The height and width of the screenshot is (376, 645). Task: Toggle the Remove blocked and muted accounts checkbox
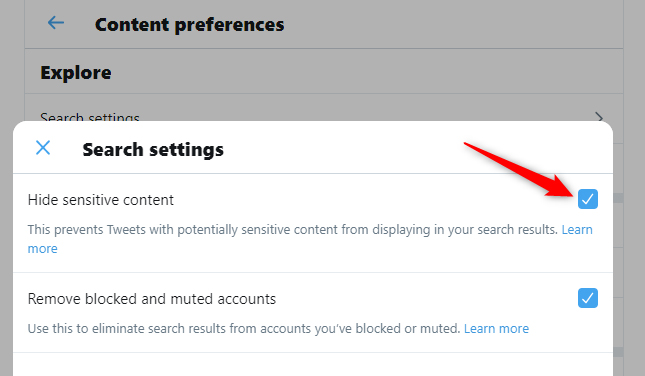(587, 298)
